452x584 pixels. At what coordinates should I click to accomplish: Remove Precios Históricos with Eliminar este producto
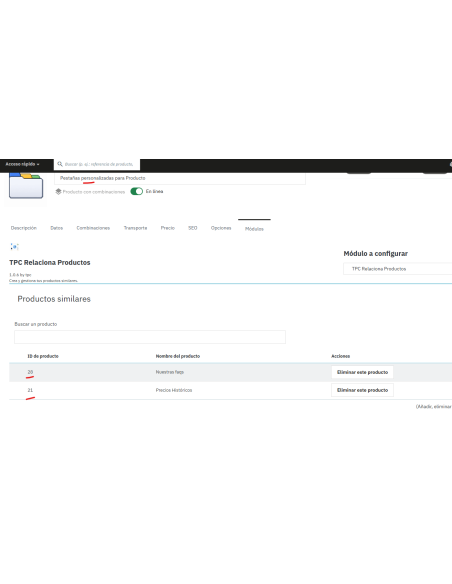pyautogui.click(x=362, y=390)
